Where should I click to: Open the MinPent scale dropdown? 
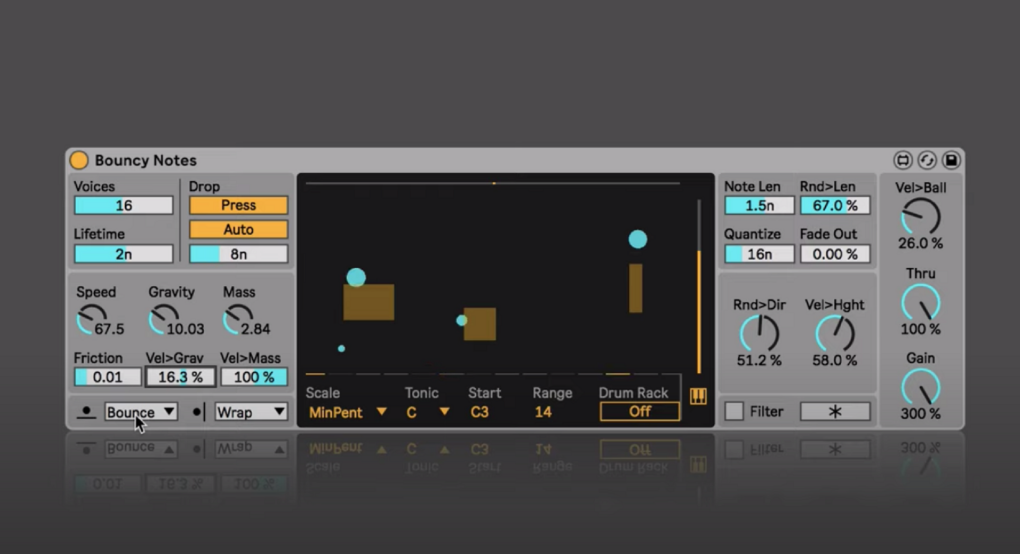point(347,412)
